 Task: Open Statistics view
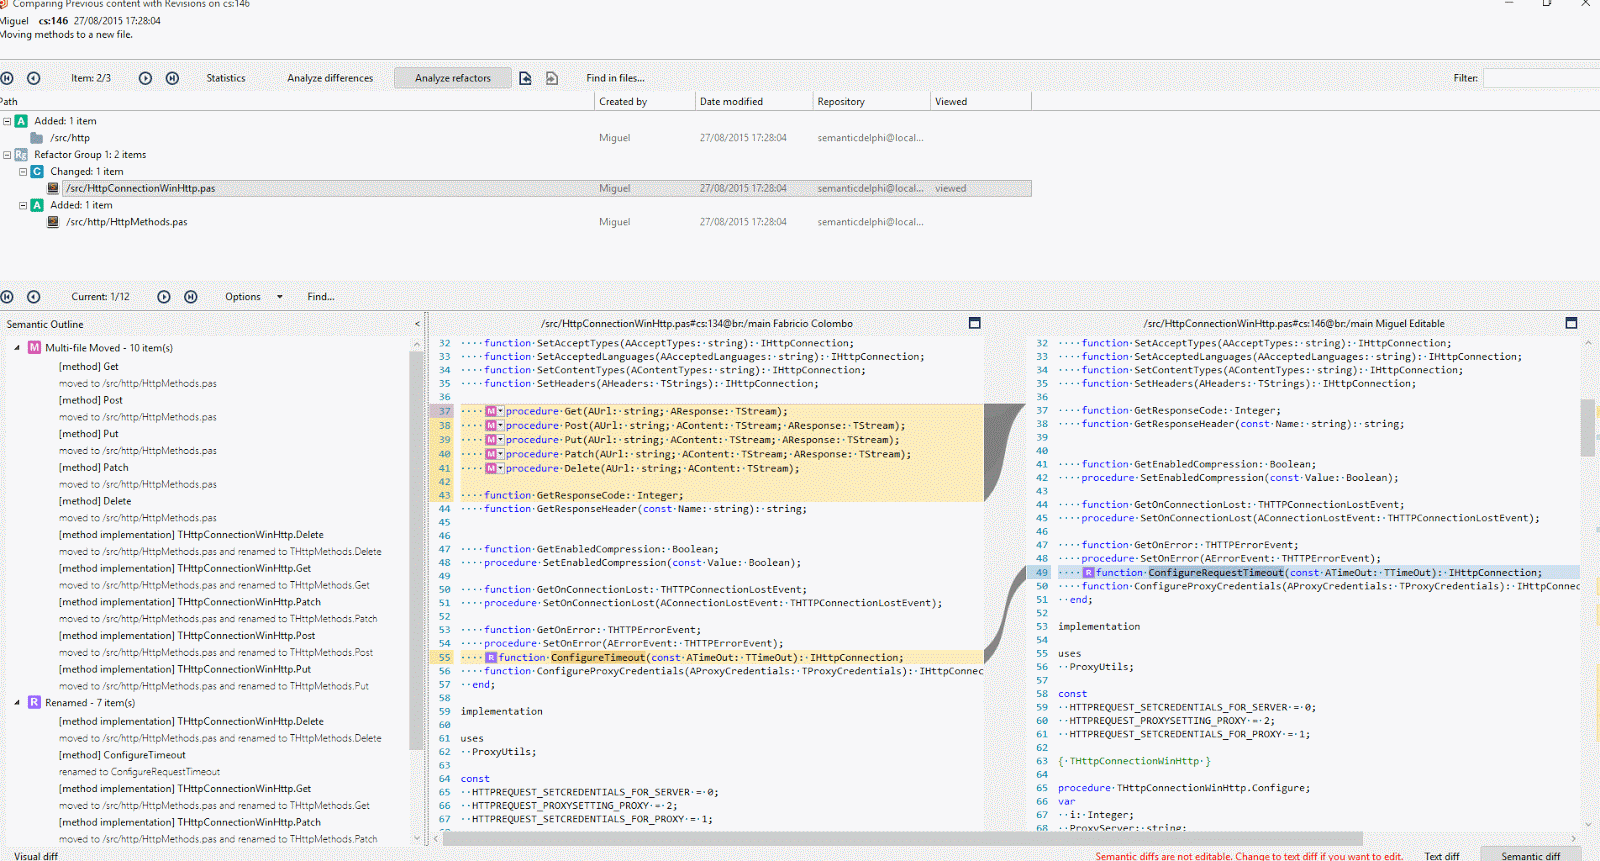[226, 78]
